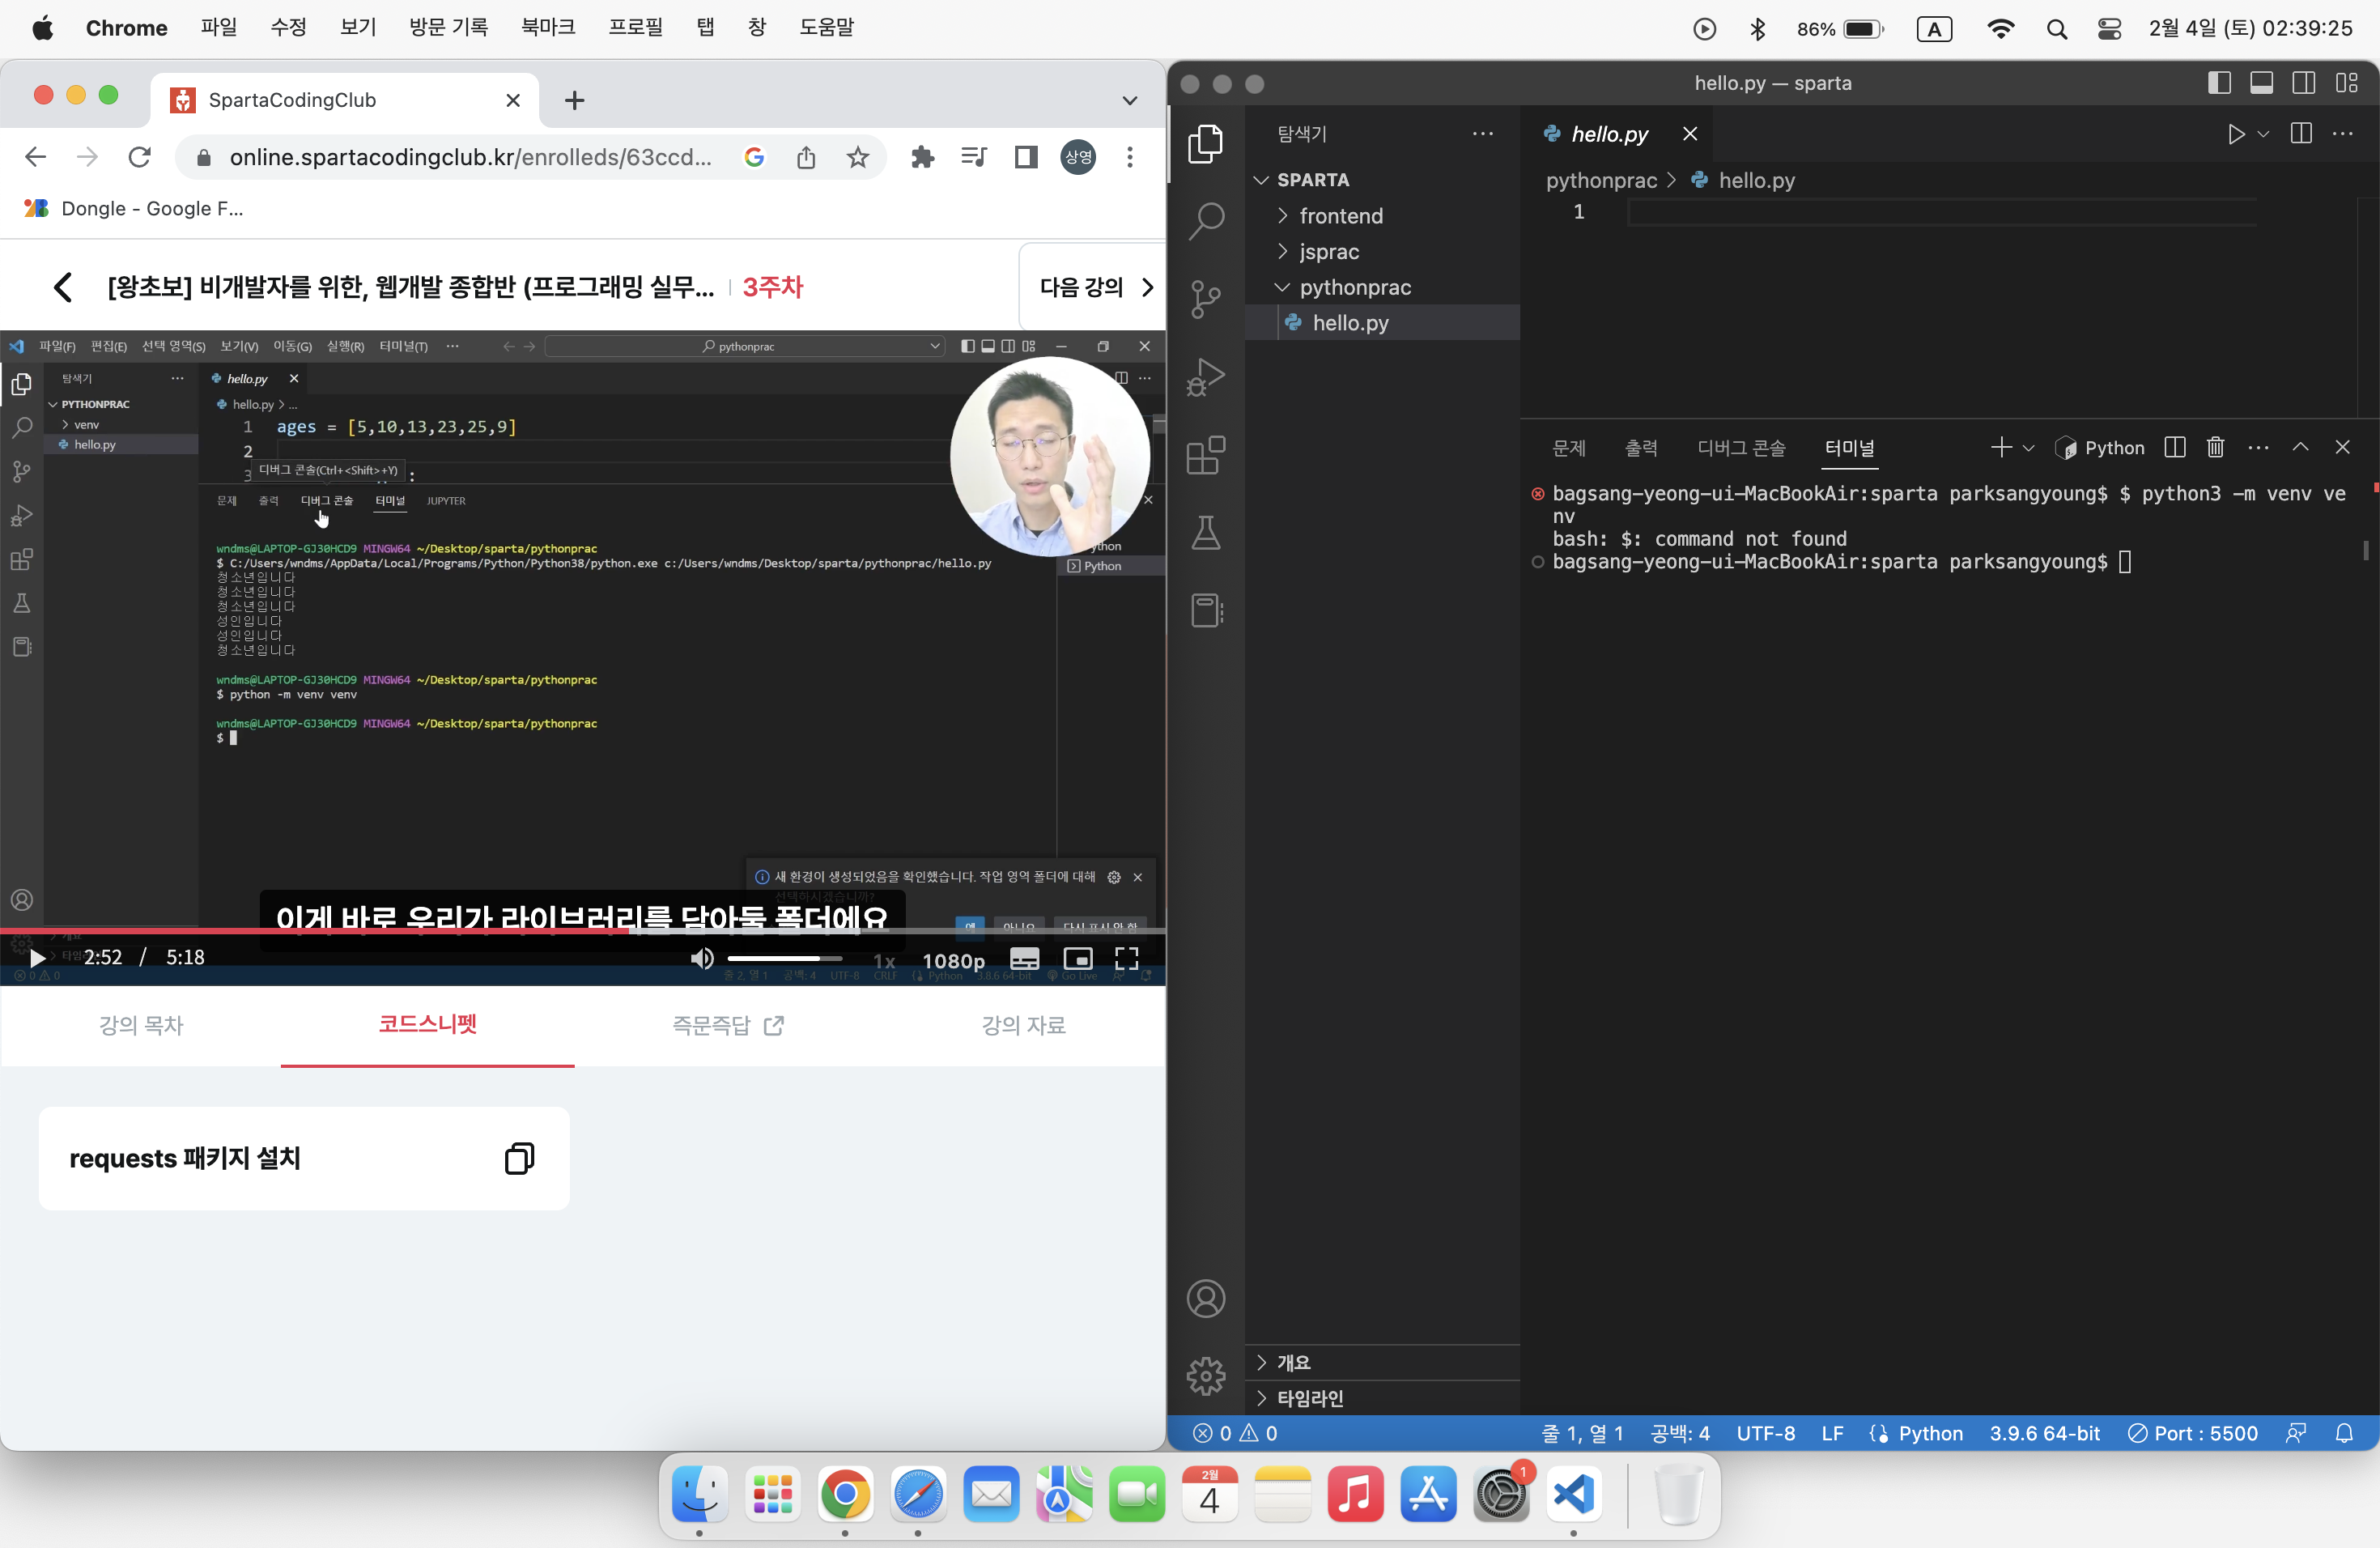Open the new terminal profile dropdown arrow

[2028, 447]
